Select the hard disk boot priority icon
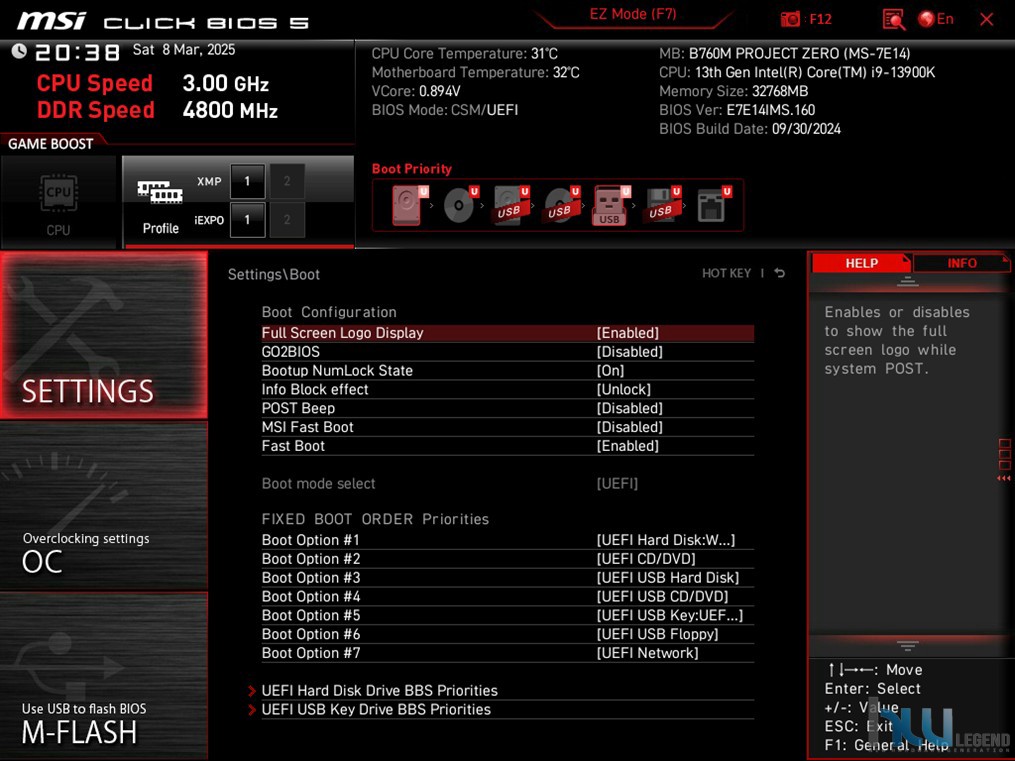This screenshot has height=761, width=1015. click(410, 205)
